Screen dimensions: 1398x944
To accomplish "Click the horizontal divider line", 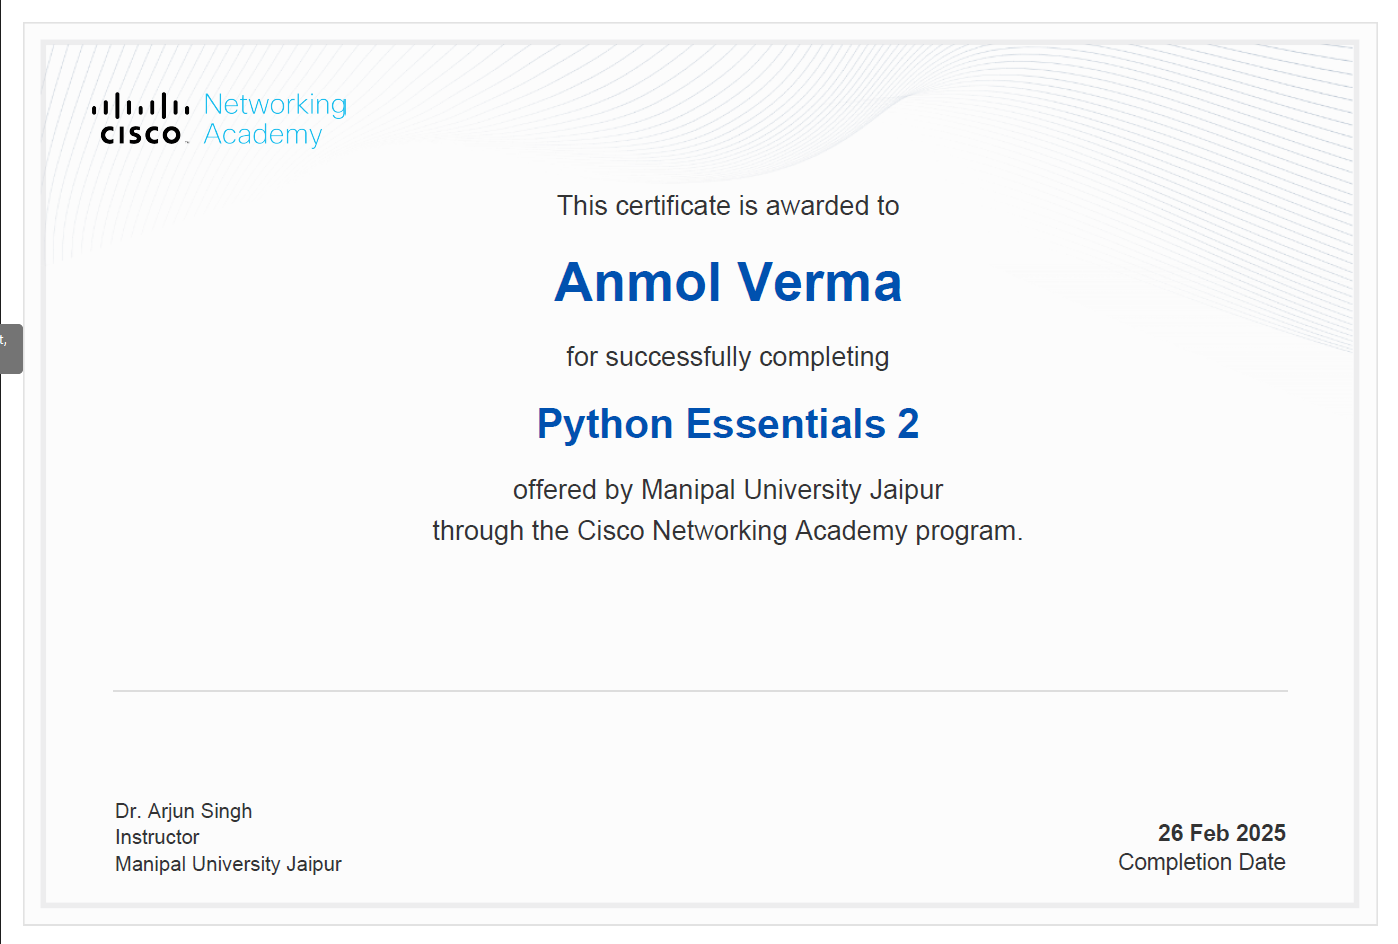I will [x=700, y=691].
